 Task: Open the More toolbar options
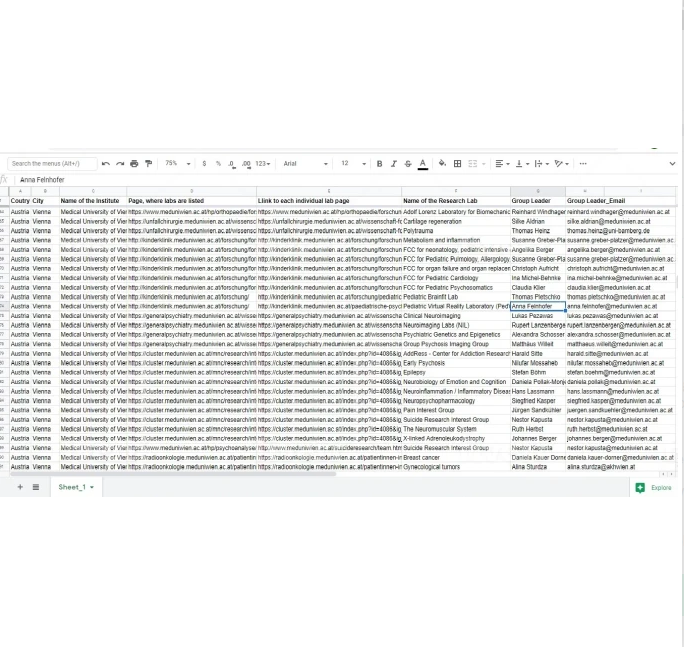click(583, 164)
